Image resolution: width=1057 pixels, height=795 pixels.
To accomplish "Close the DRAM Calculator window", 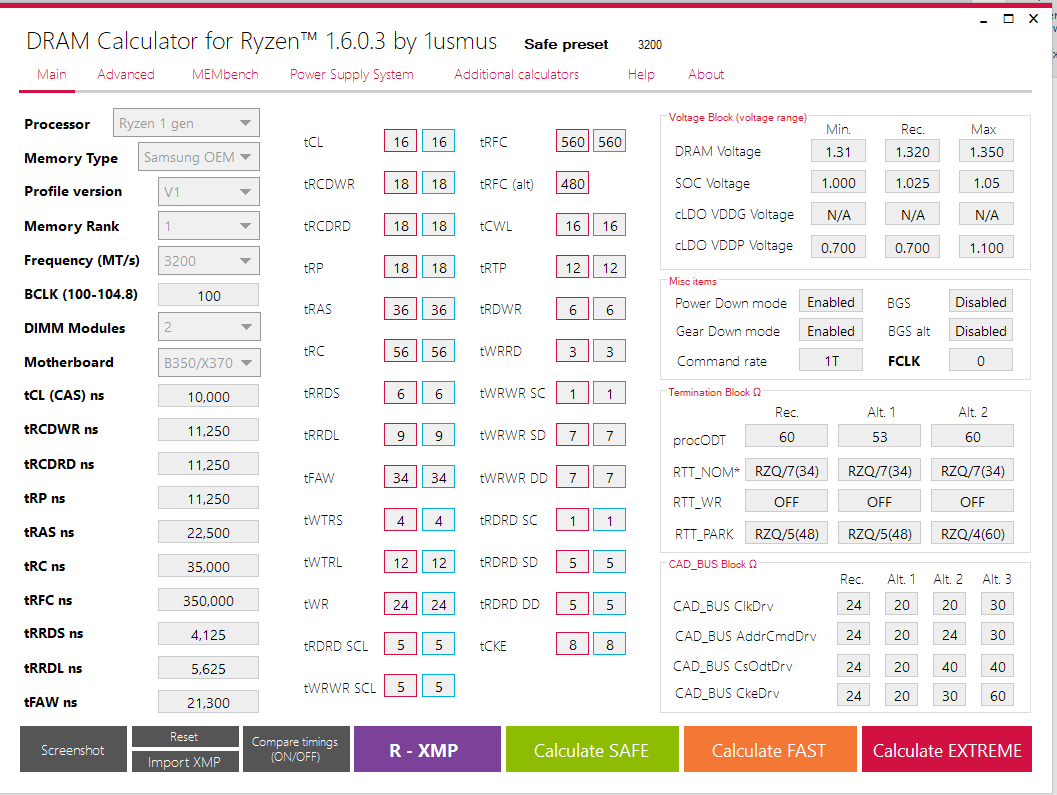I will coord(1033,19).
